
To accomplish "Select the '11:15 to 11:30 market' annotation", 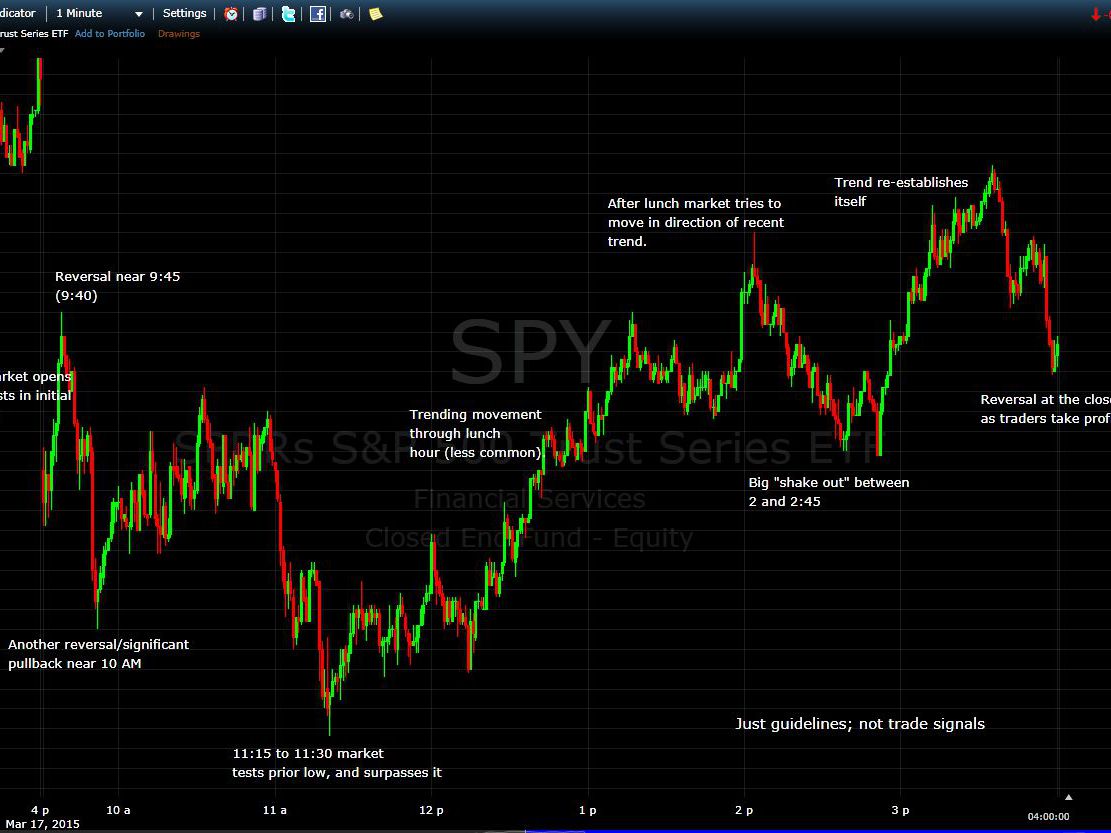I will [337, 763].
